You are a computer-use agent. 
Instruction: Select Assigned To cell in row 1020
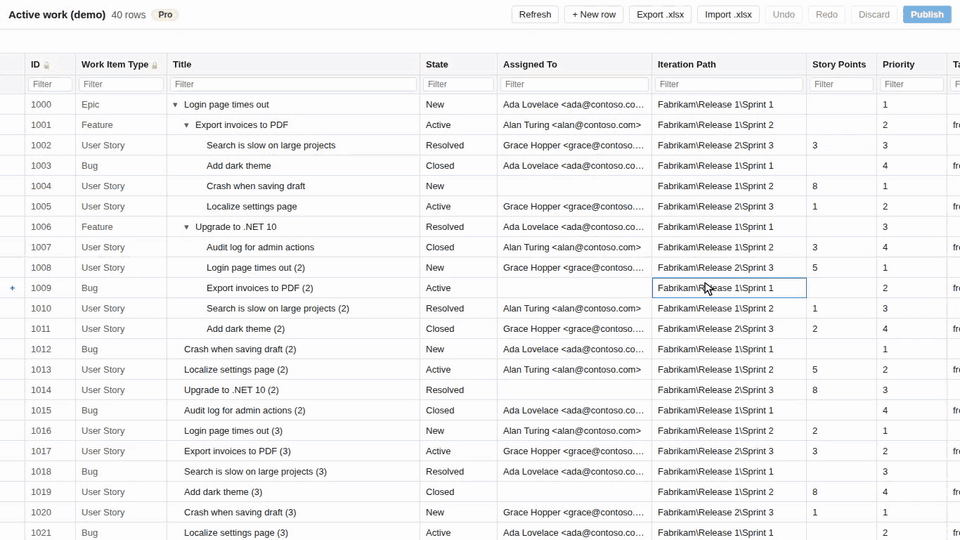574,512
